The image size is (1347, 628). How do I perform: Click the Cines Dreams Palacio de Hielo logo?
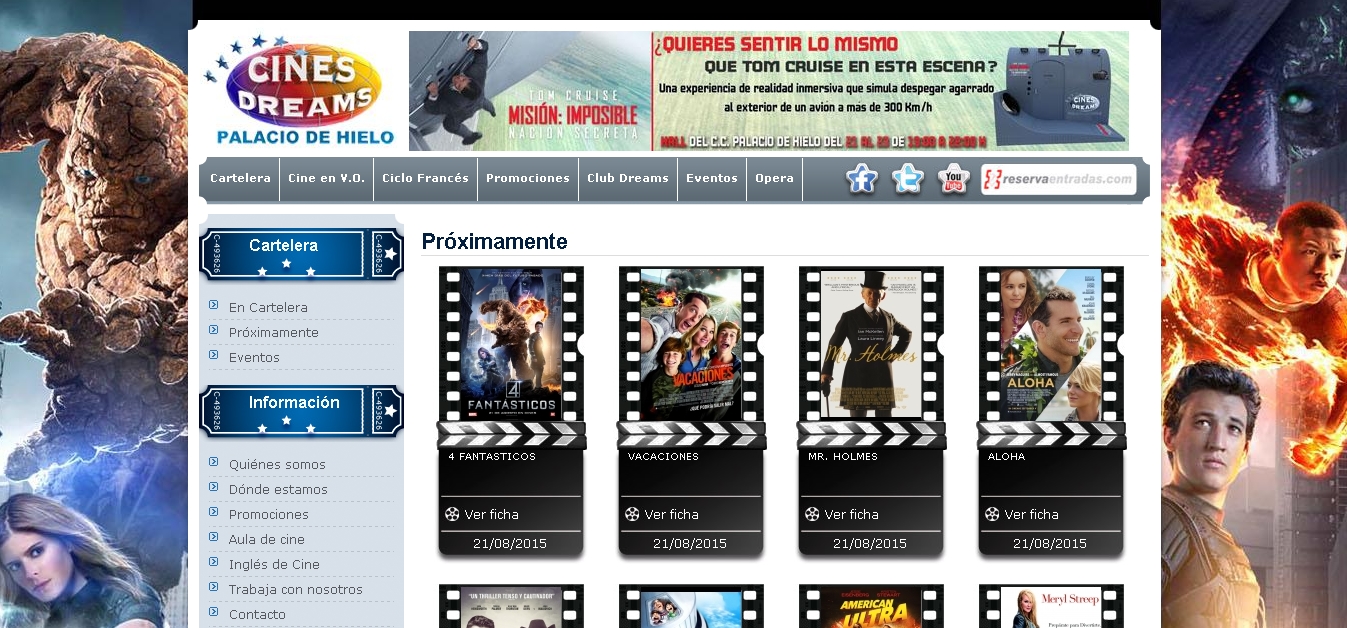click(301, 91)
